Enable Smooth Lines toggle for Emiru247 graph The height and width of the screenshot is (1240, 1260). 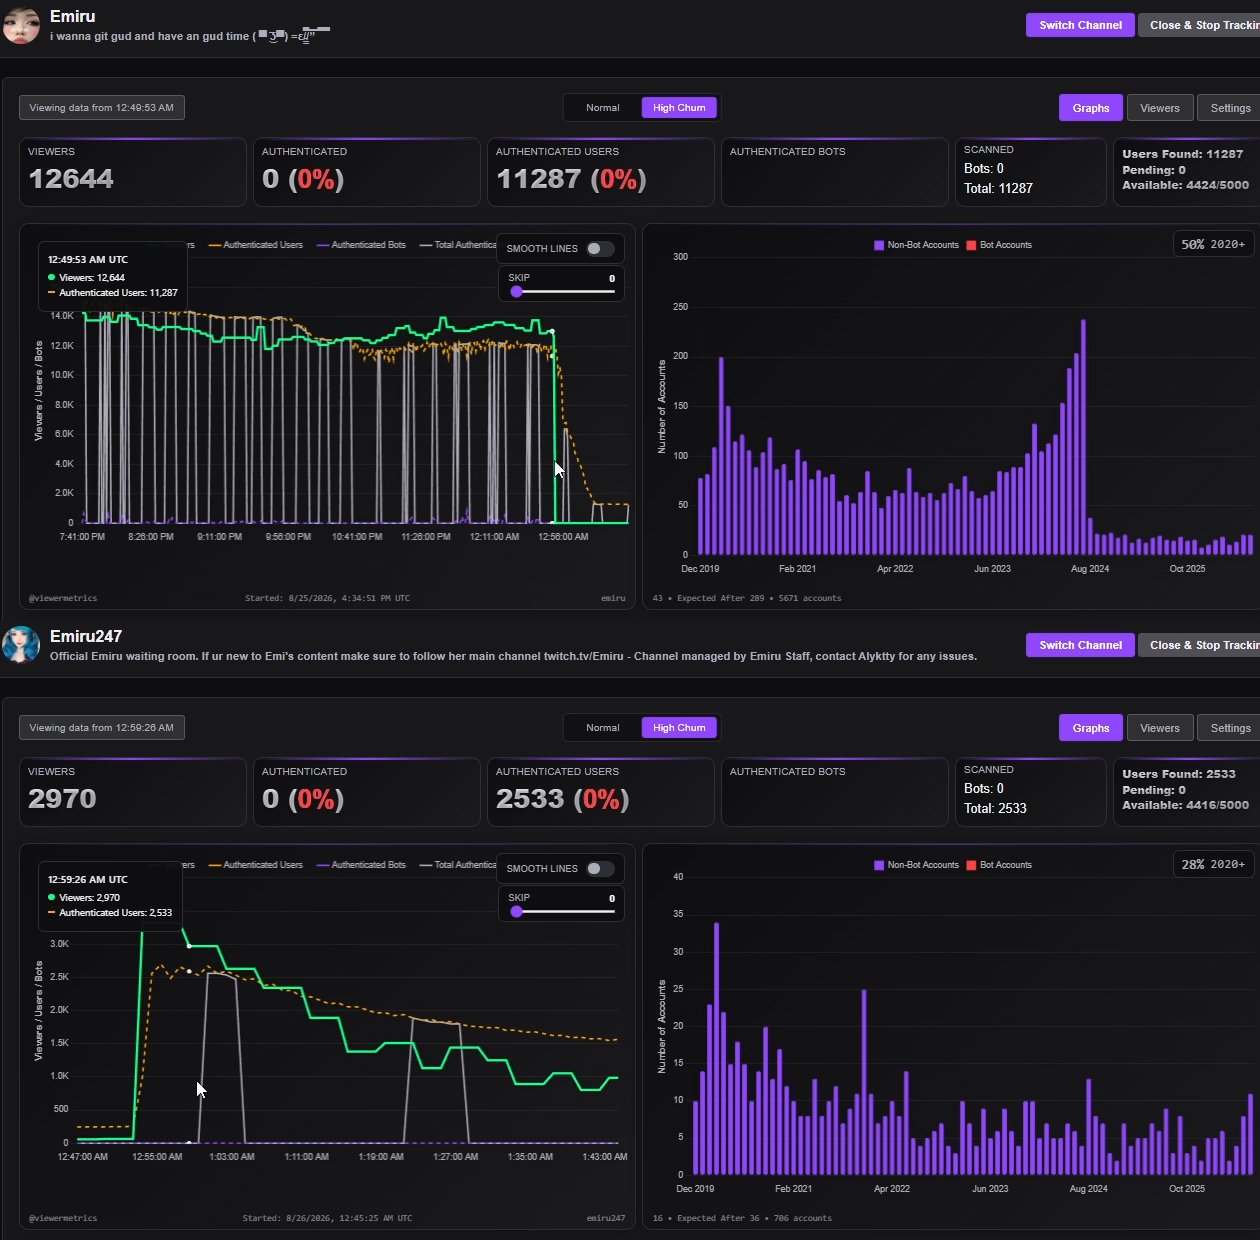click(600, 869)
